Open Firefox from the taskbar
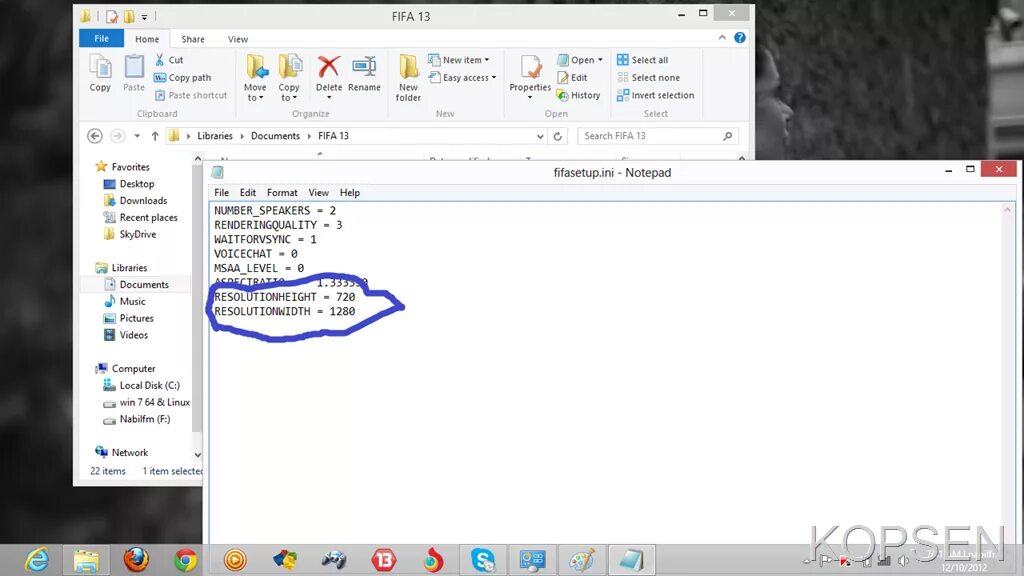Image resolution: width=1024 pixels, height=576 pixels. (136, 560)
